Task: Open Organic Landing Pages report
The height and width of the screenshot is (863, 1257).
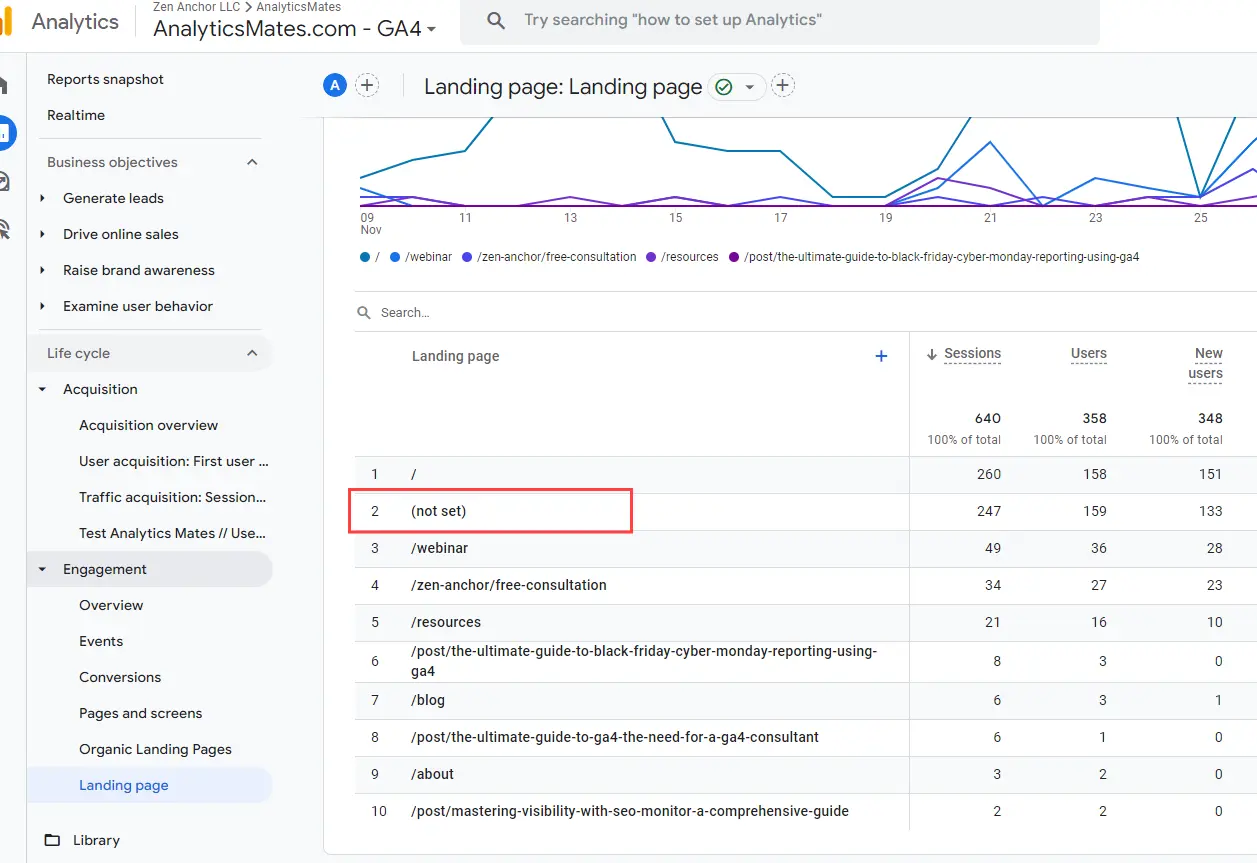Action: [x=155, y=749]
